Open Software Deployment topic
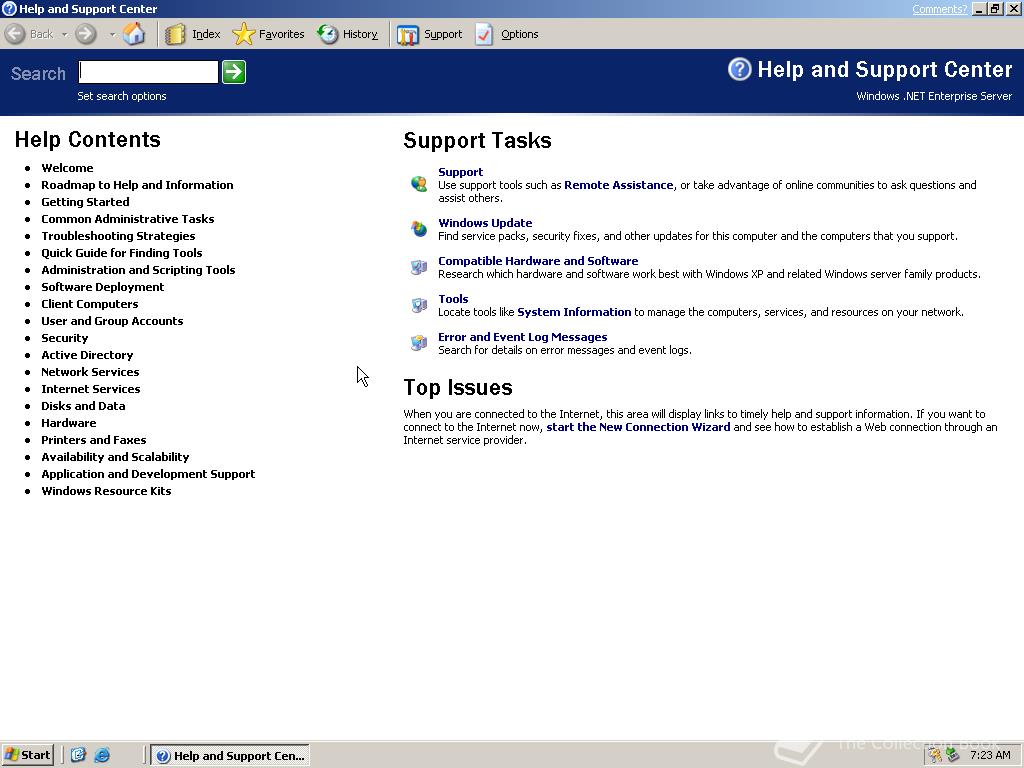Screen dimensions: 1024x768 pos(103,287)
